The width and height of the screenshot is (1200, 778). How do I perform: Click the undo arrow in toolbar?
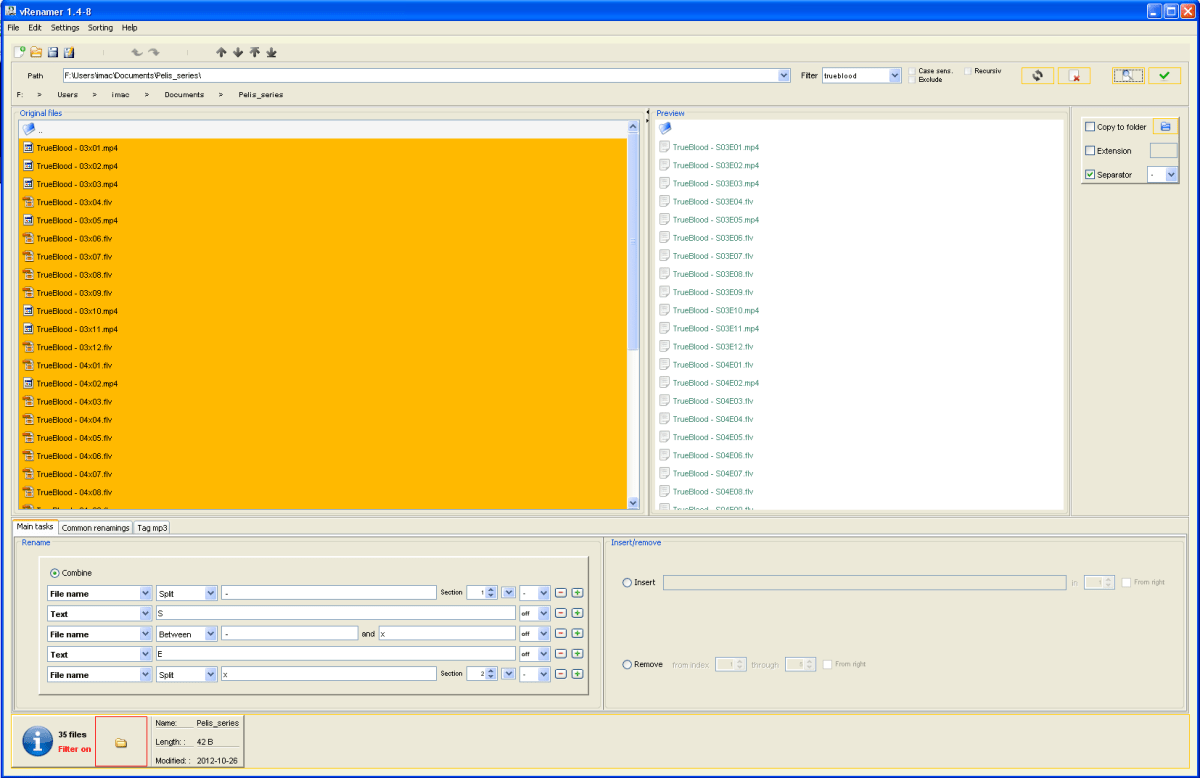pyautogui.click(x=137, y=52)
